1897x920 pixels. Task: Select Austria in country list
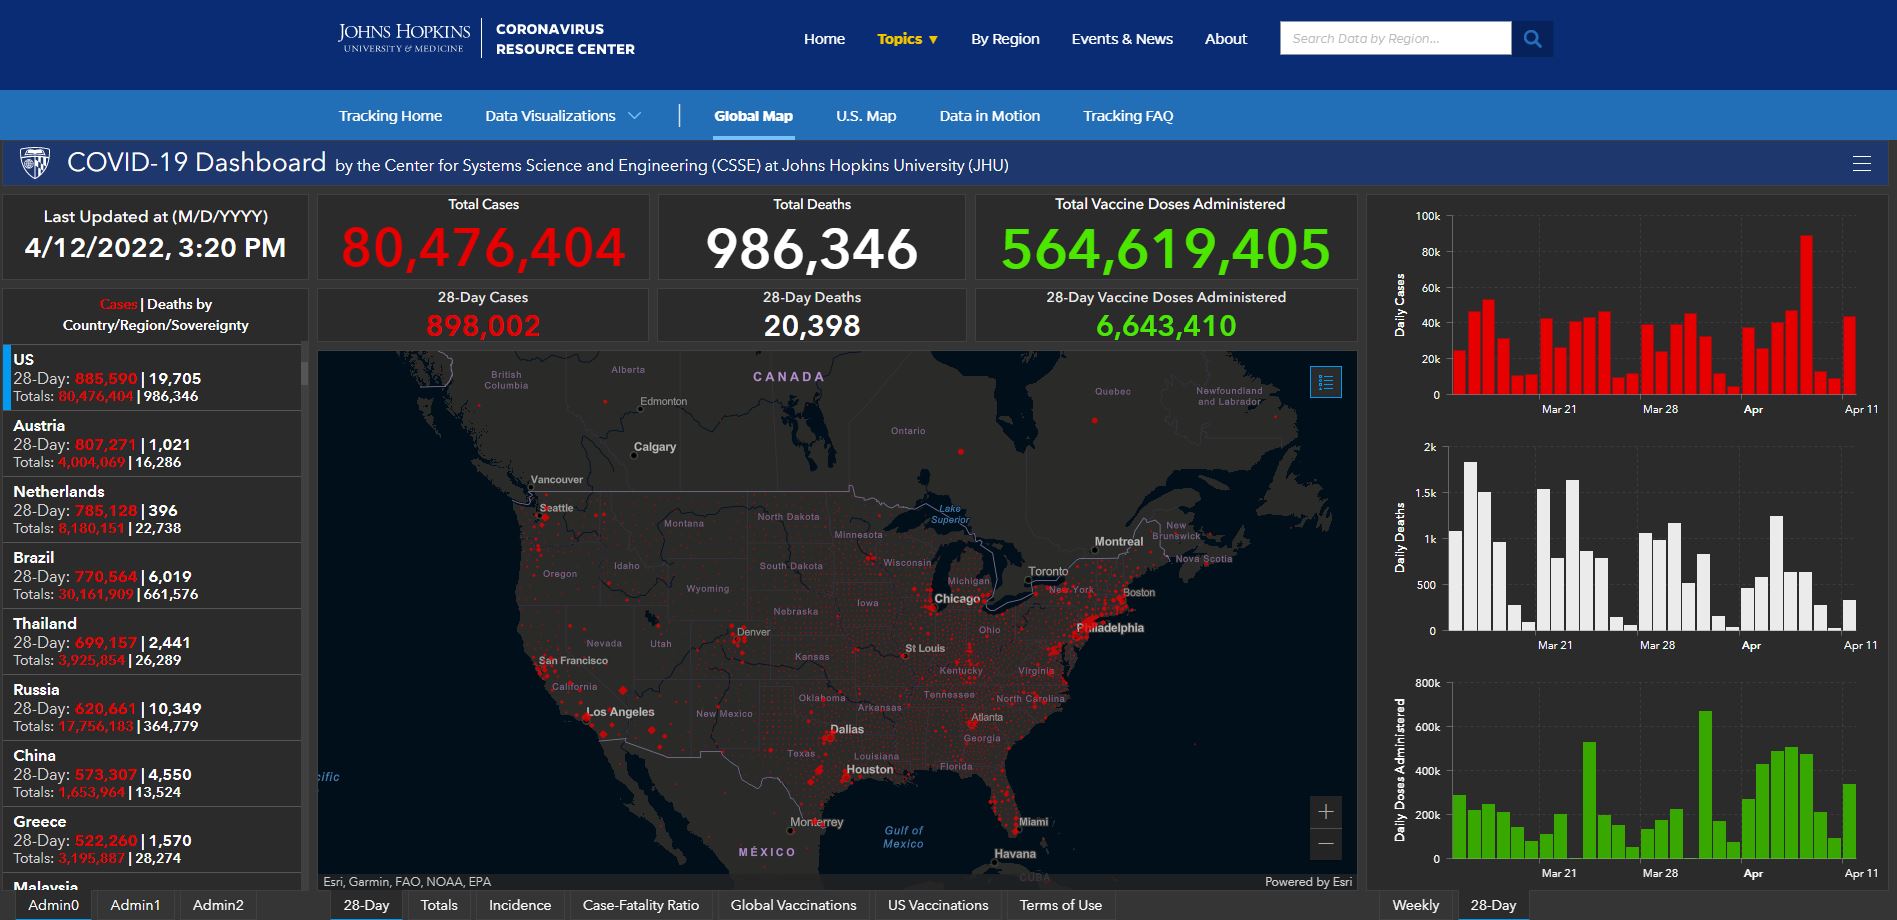pos(152,443)
